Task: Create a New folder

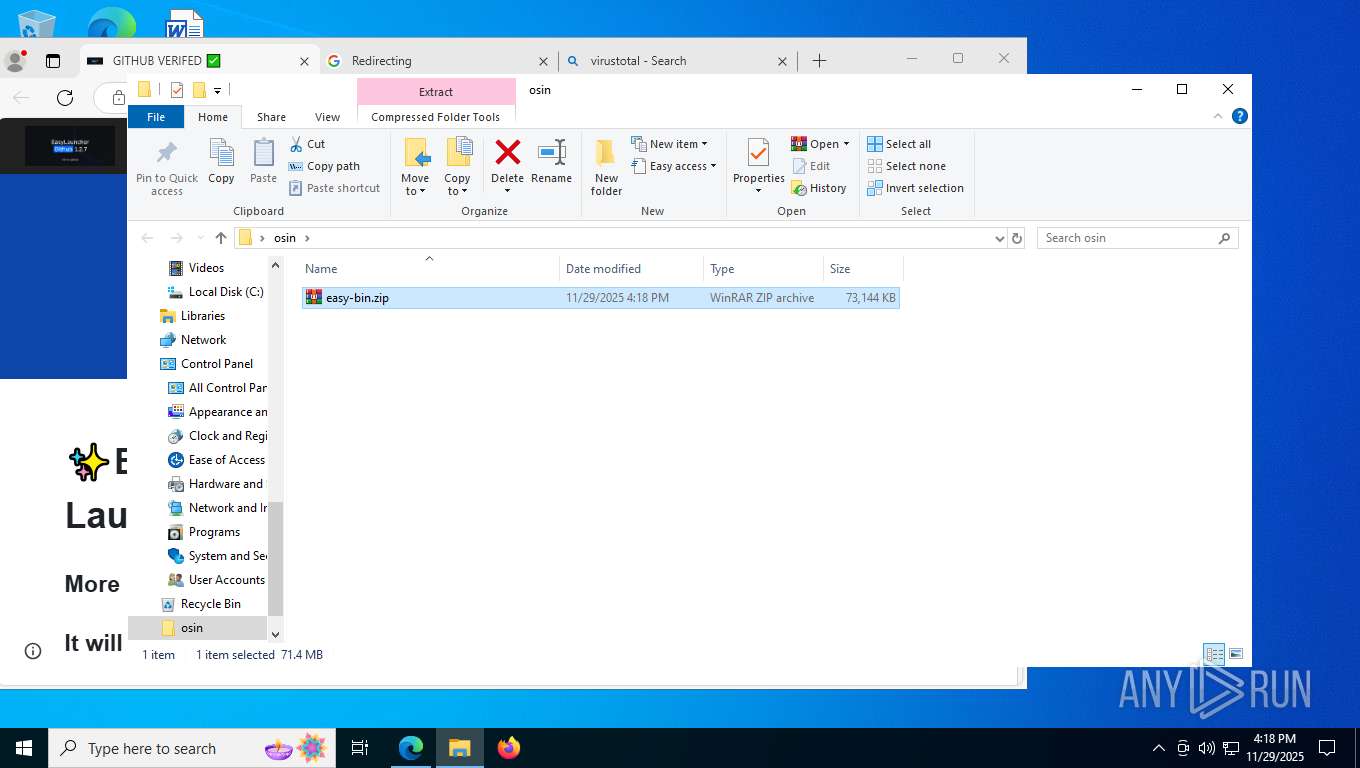Action: (606, 167)
